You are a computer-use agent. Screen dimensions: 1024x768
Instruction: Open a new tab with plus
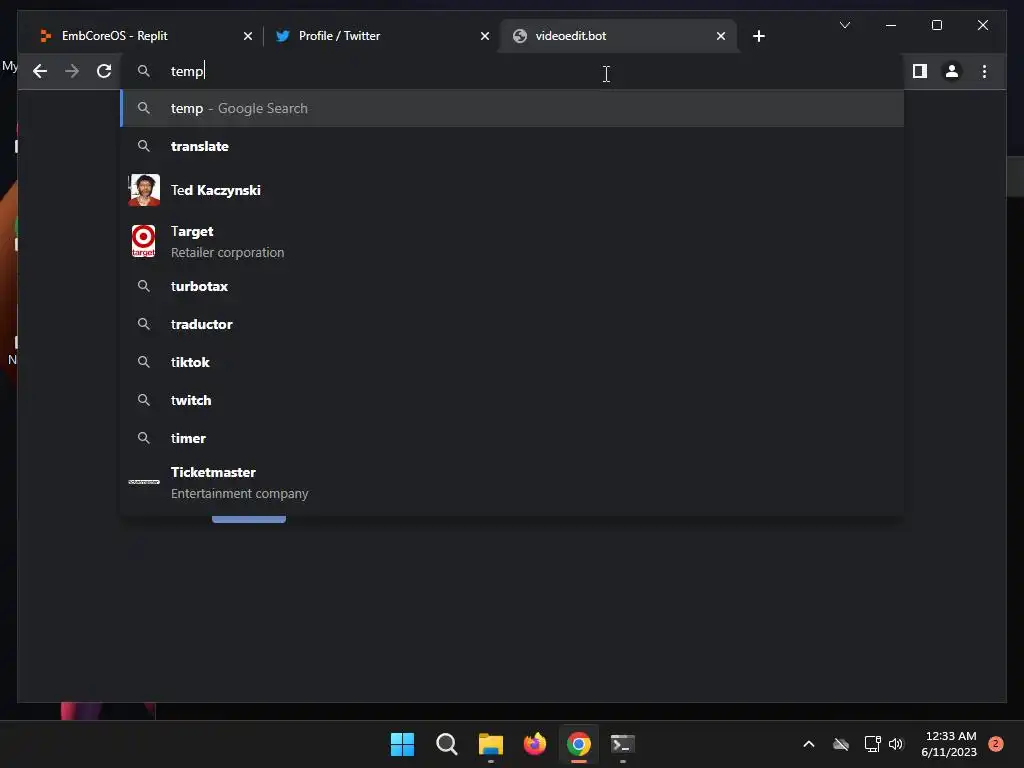(758, 36)
